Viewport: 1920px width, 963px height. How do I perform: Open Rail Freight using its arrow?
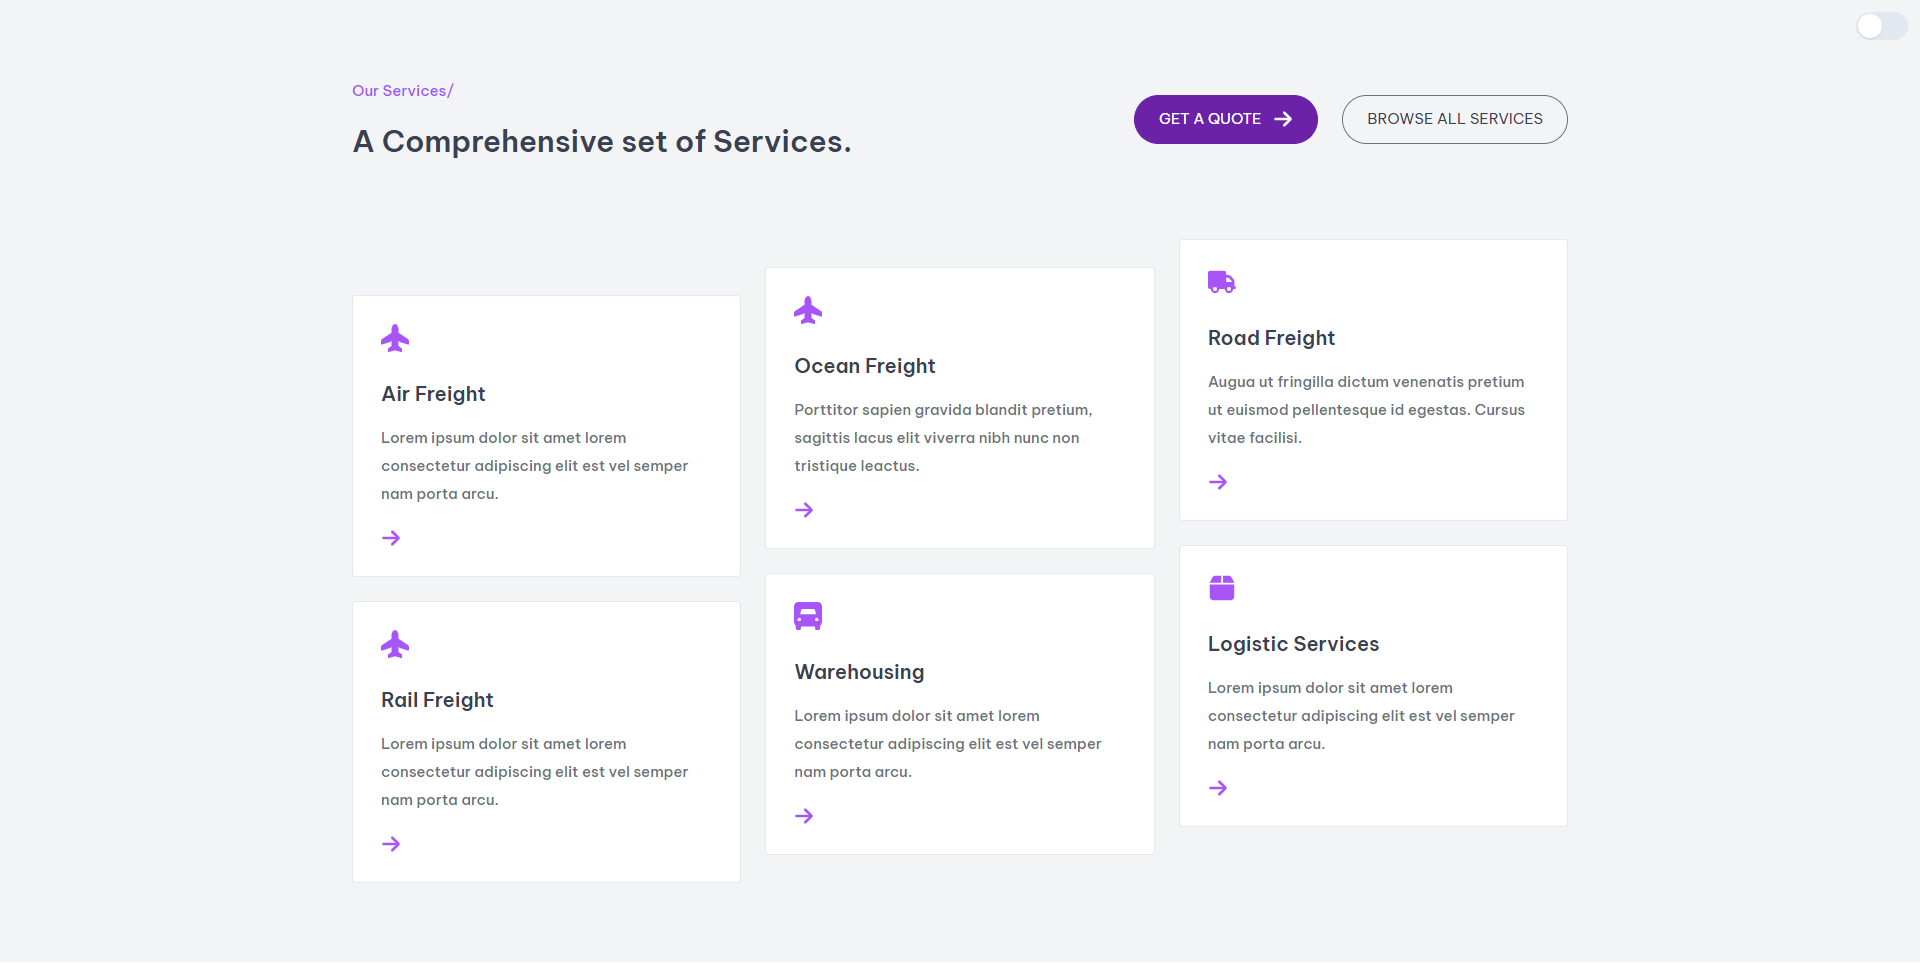point(391,844)
